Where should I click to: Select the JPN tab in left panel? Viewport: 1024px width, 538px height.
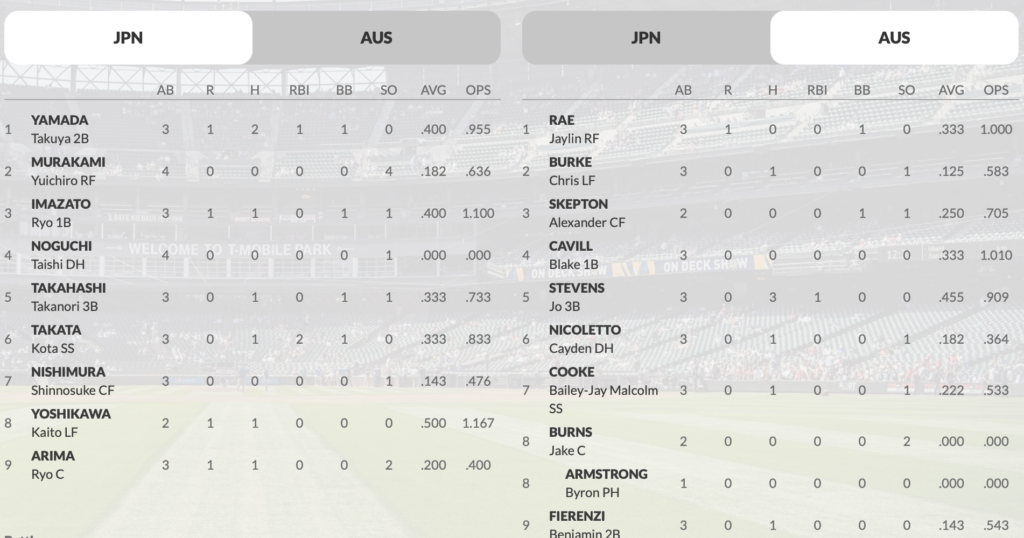pos(128,38)
